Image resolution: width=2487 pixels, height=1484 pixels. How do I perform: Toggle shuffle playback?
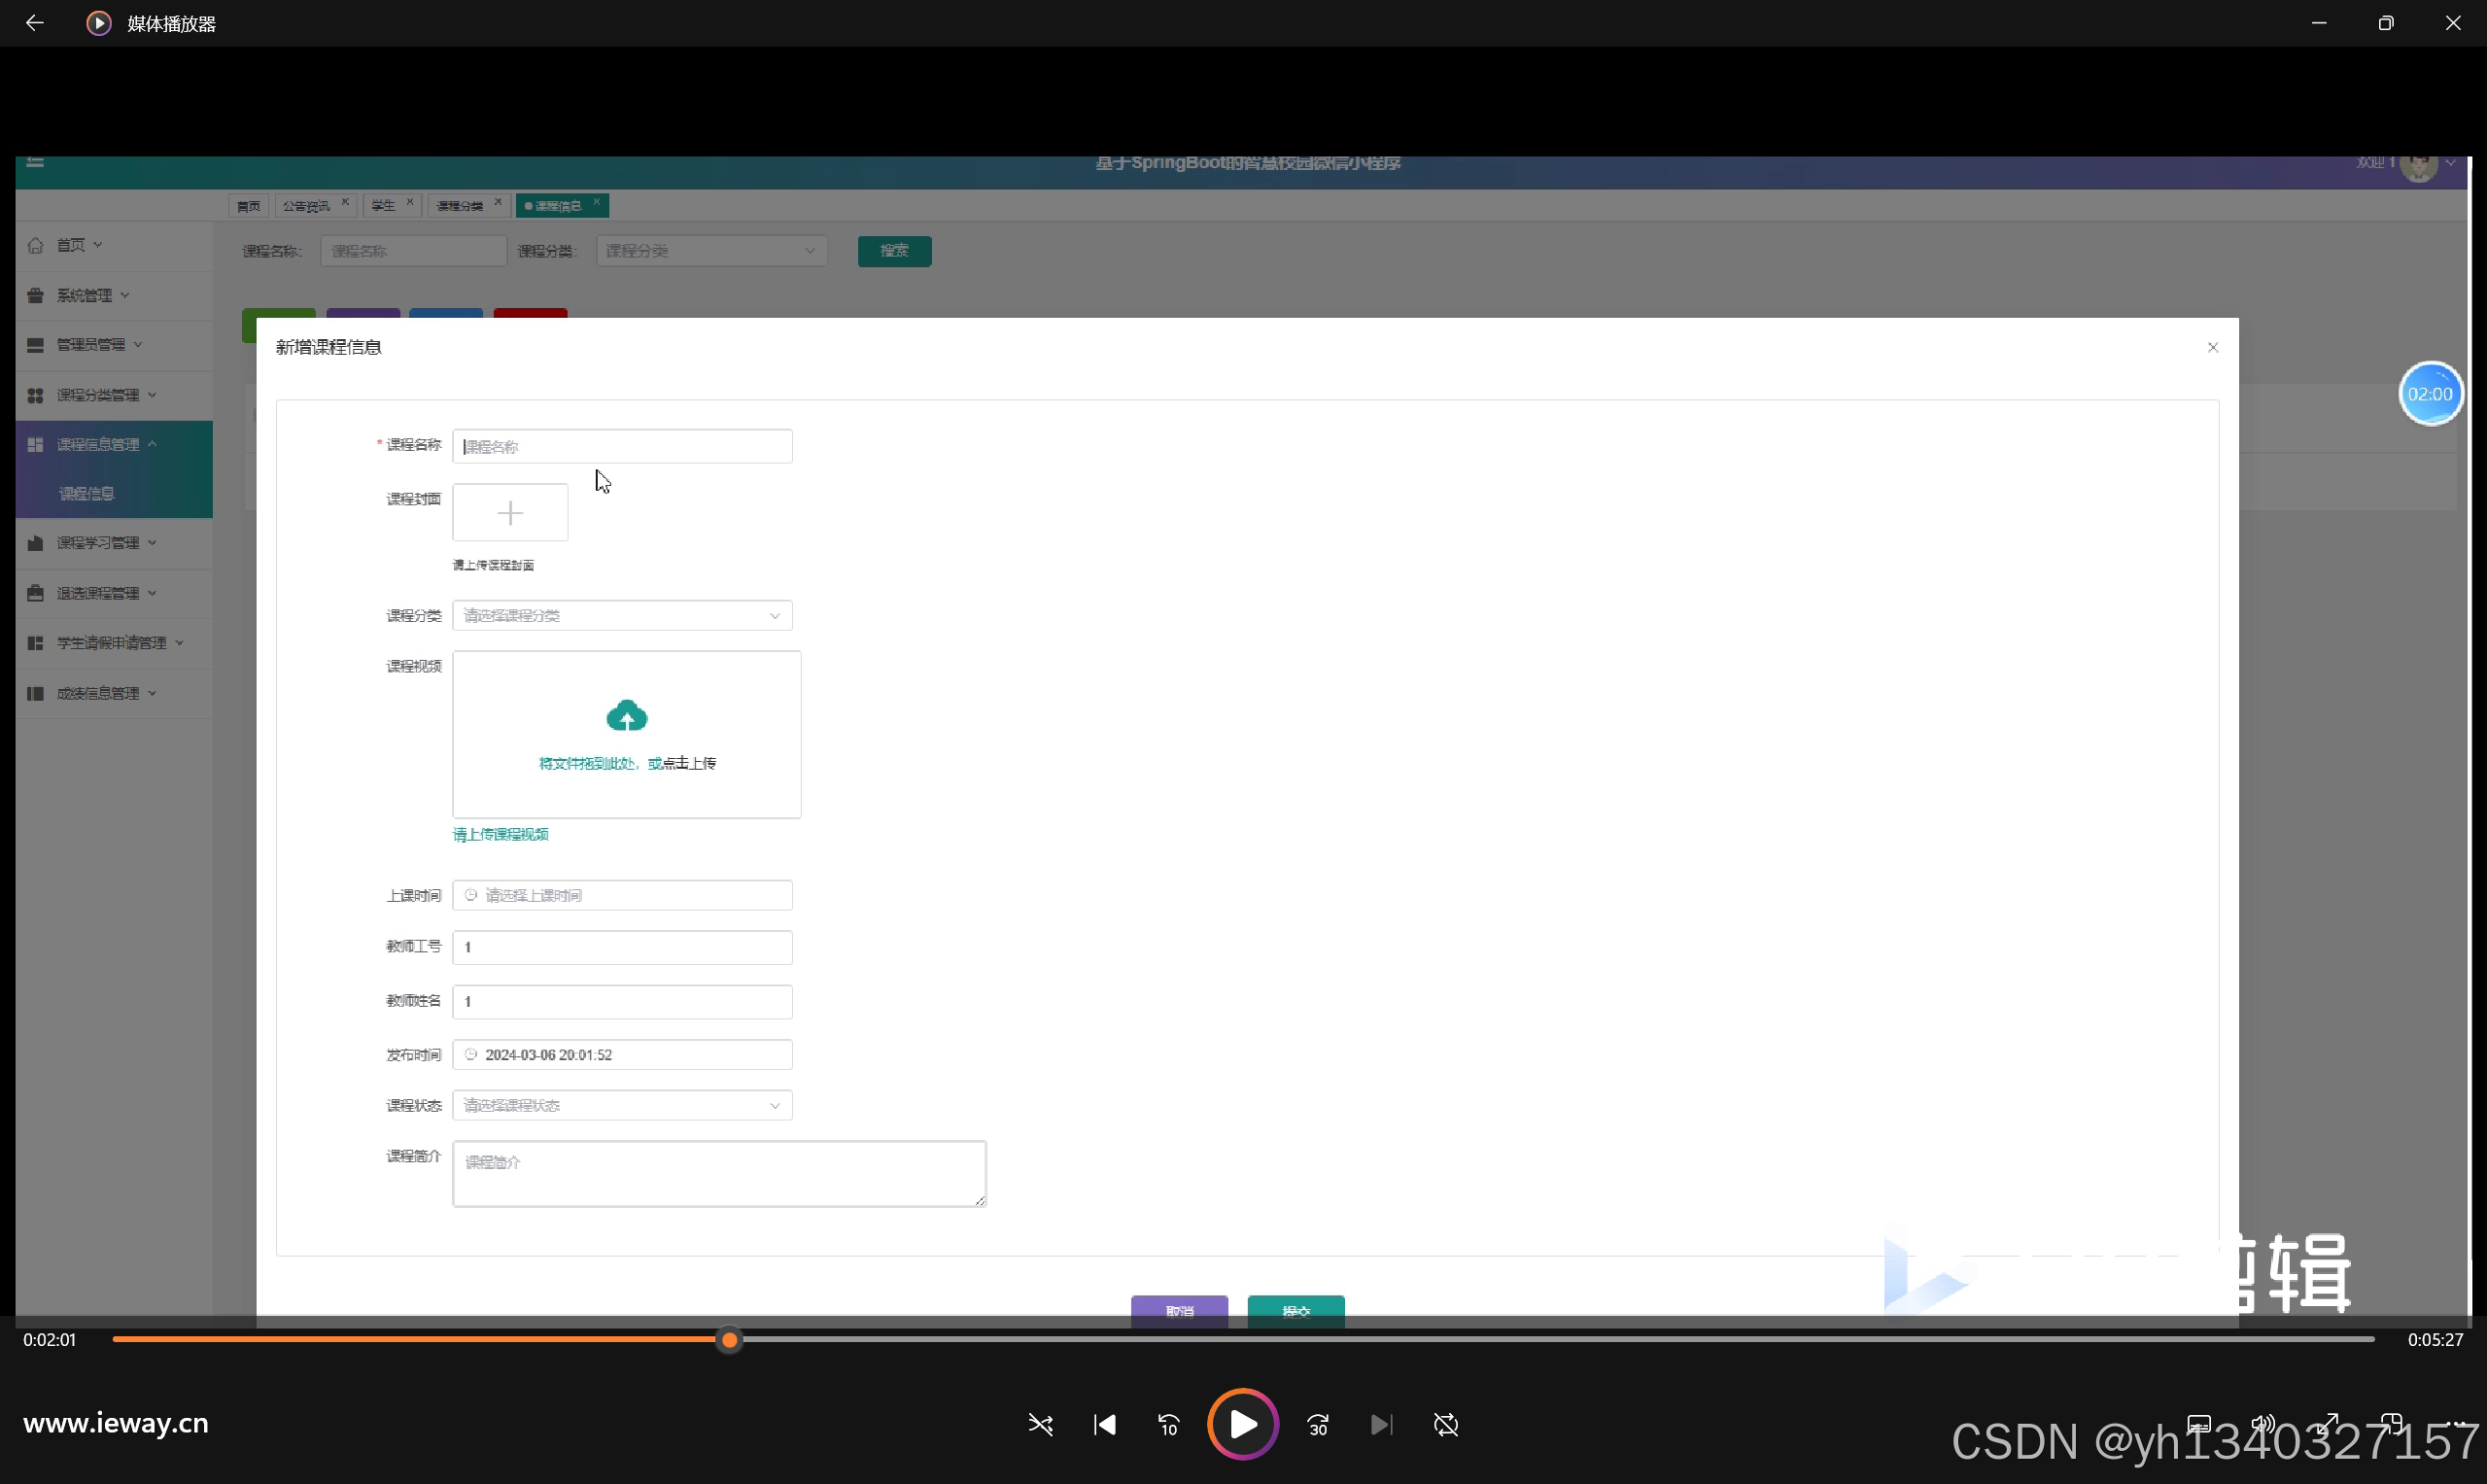pyautogui.click(x=1040, y=1424)
